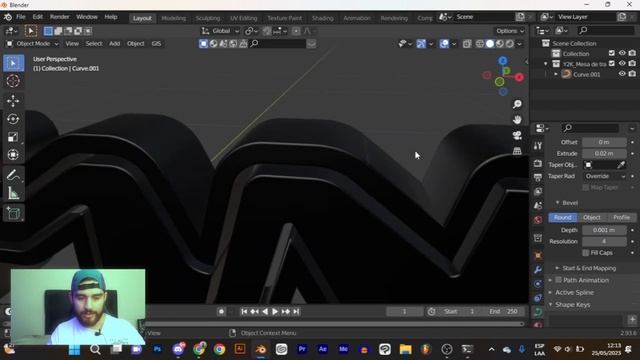Select the Add Cube tool
Screen dimensions: 640x360
click(13, 213)
